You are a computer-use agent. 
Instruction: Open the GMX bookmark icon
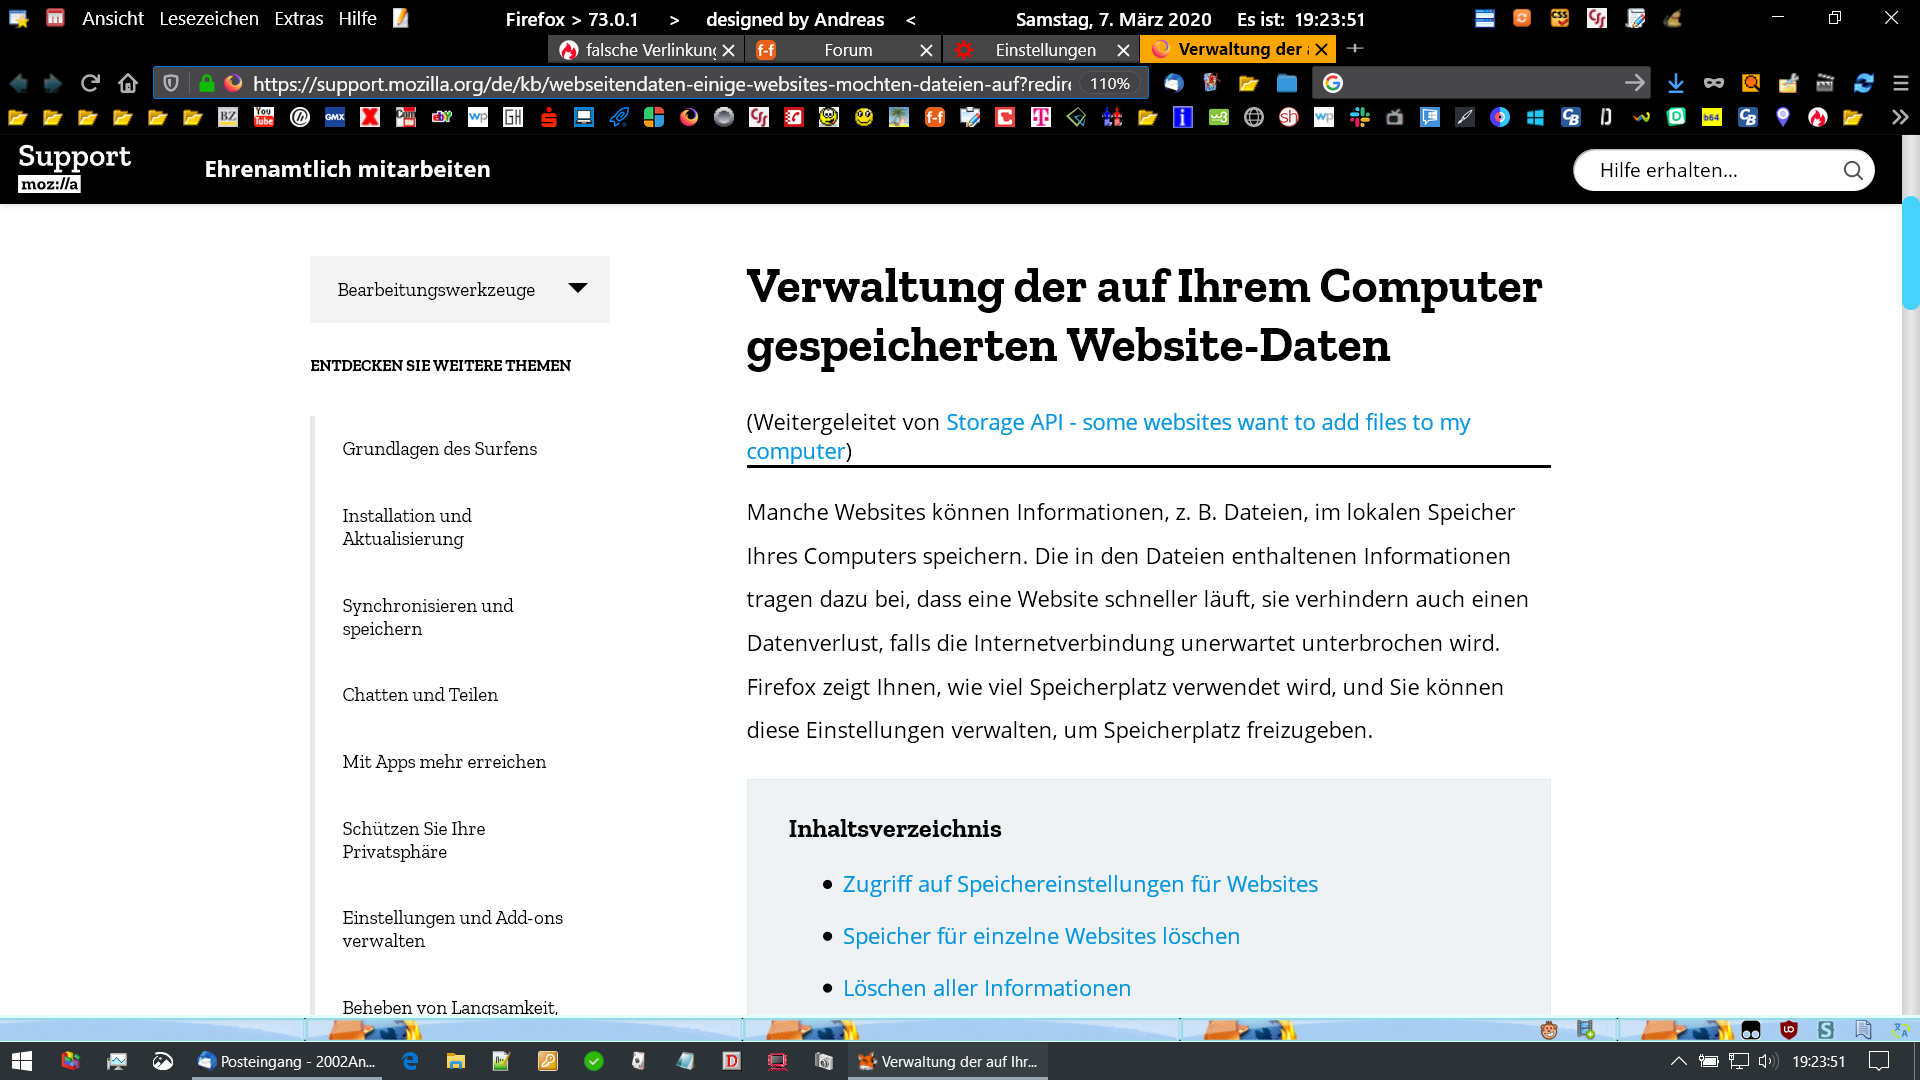pyautogui.click(x=335, y=117)
